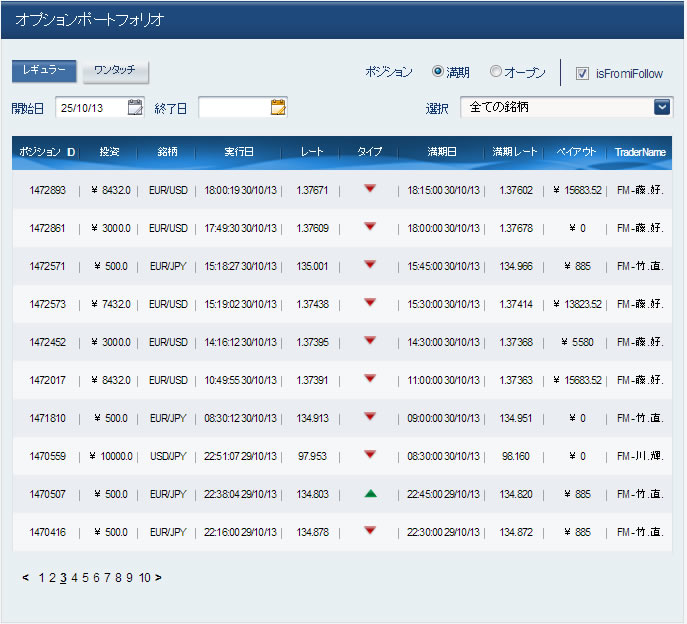Open page 8 in pagination

pyautogui.click(x=118, y=578)
